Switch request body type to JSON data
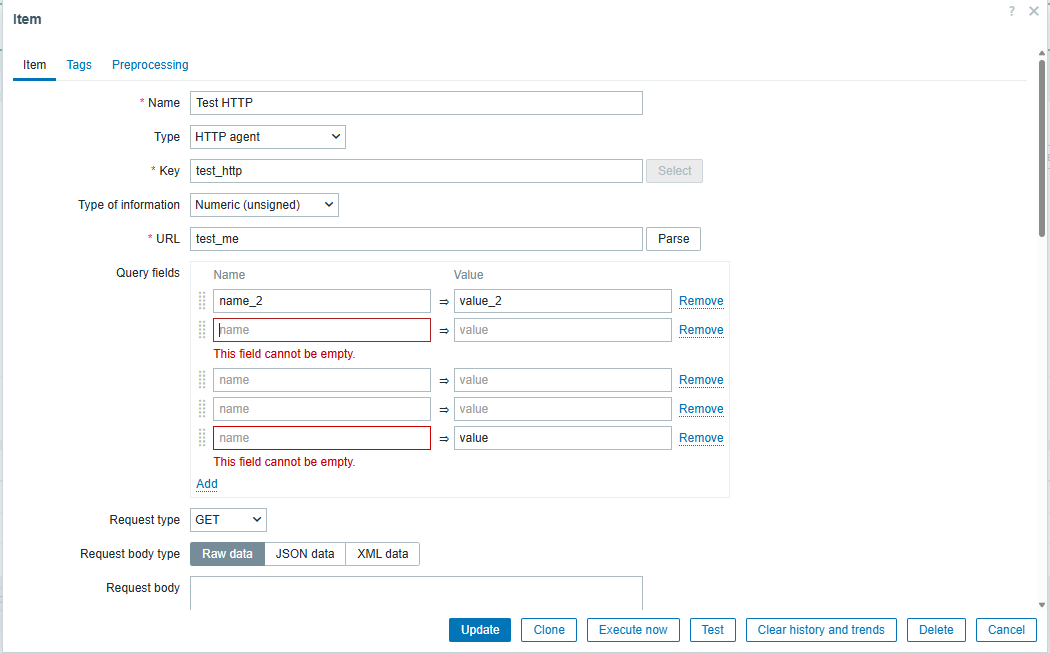Screen dimensions: 1050x653 pyautogui.click(x=305, y=554)
